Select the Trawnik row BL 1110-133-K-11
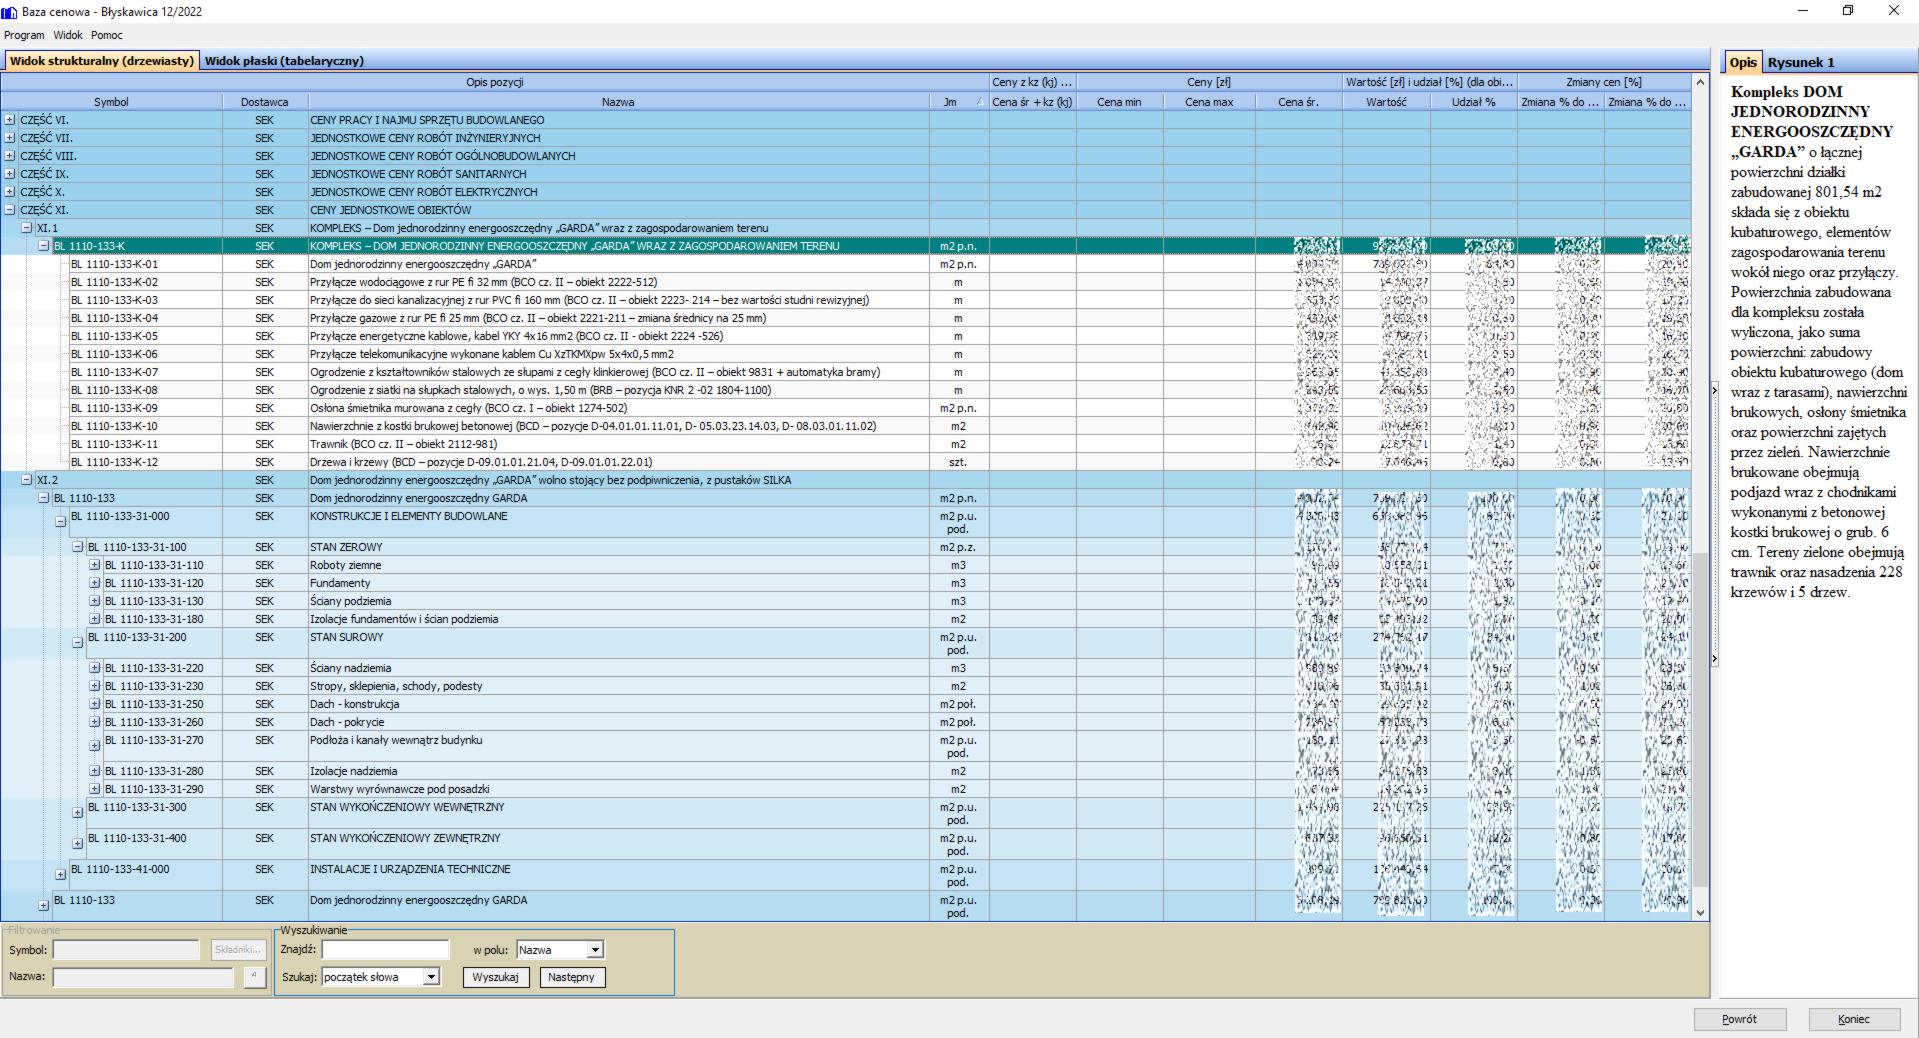Image resolution: width=1919 pixels, height=1038 pixels. click(845, 444)
